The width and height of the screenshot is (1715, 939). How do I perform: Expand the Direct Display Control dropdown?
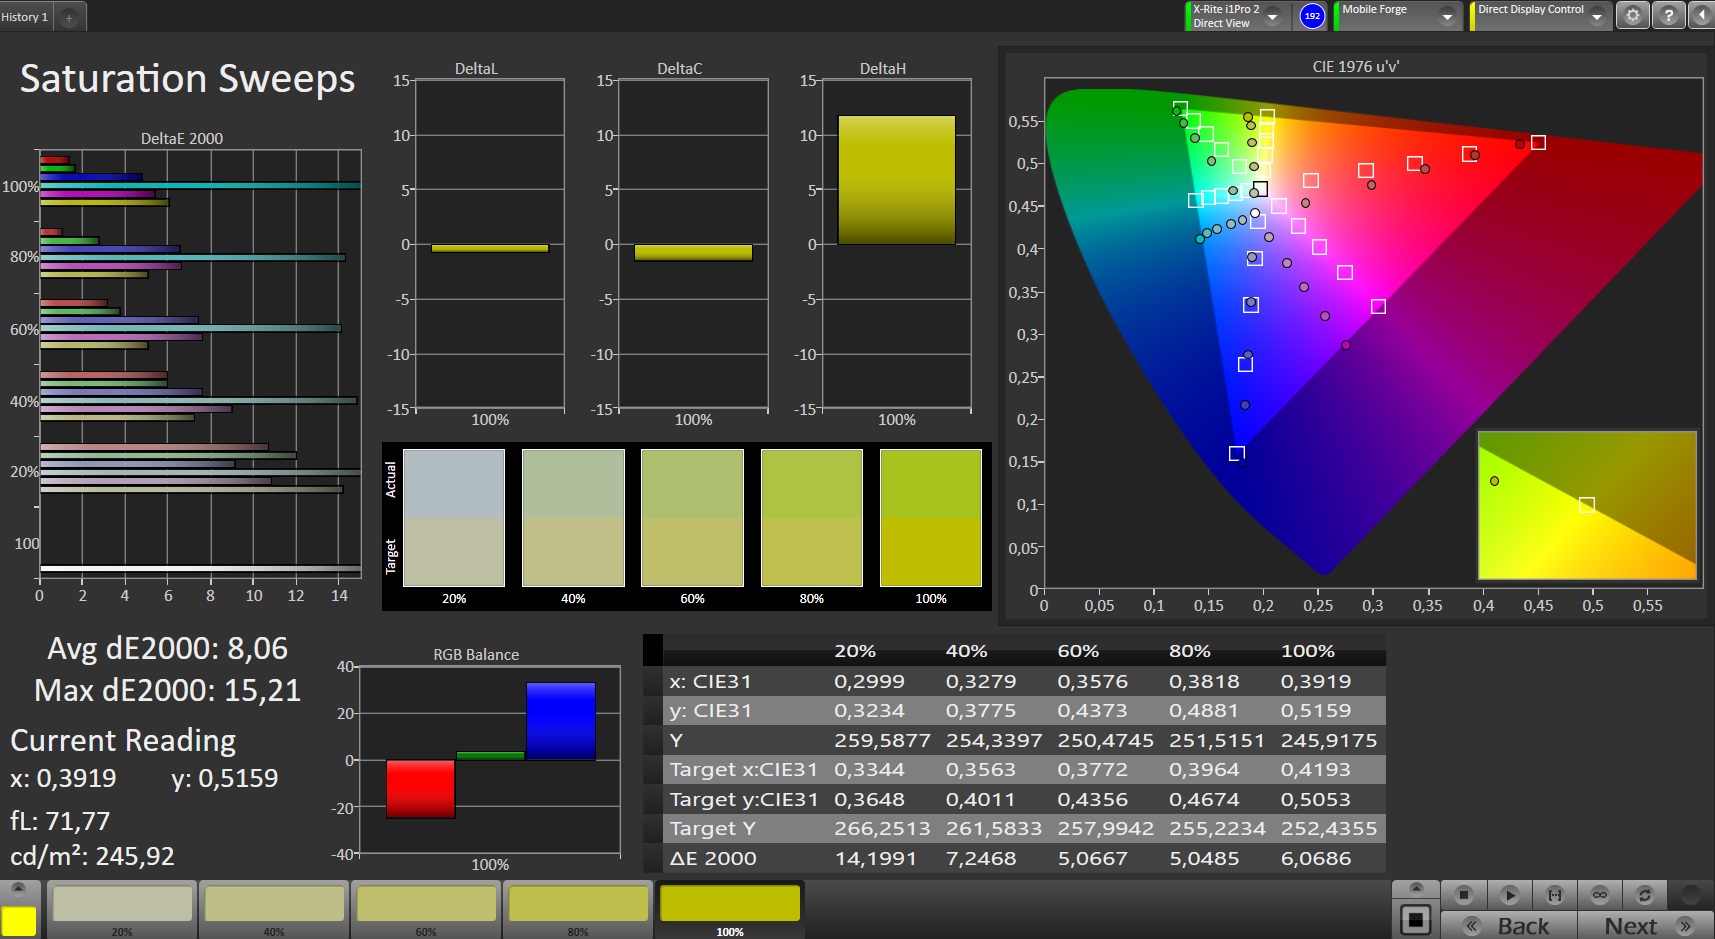(x=1597, y=17)
